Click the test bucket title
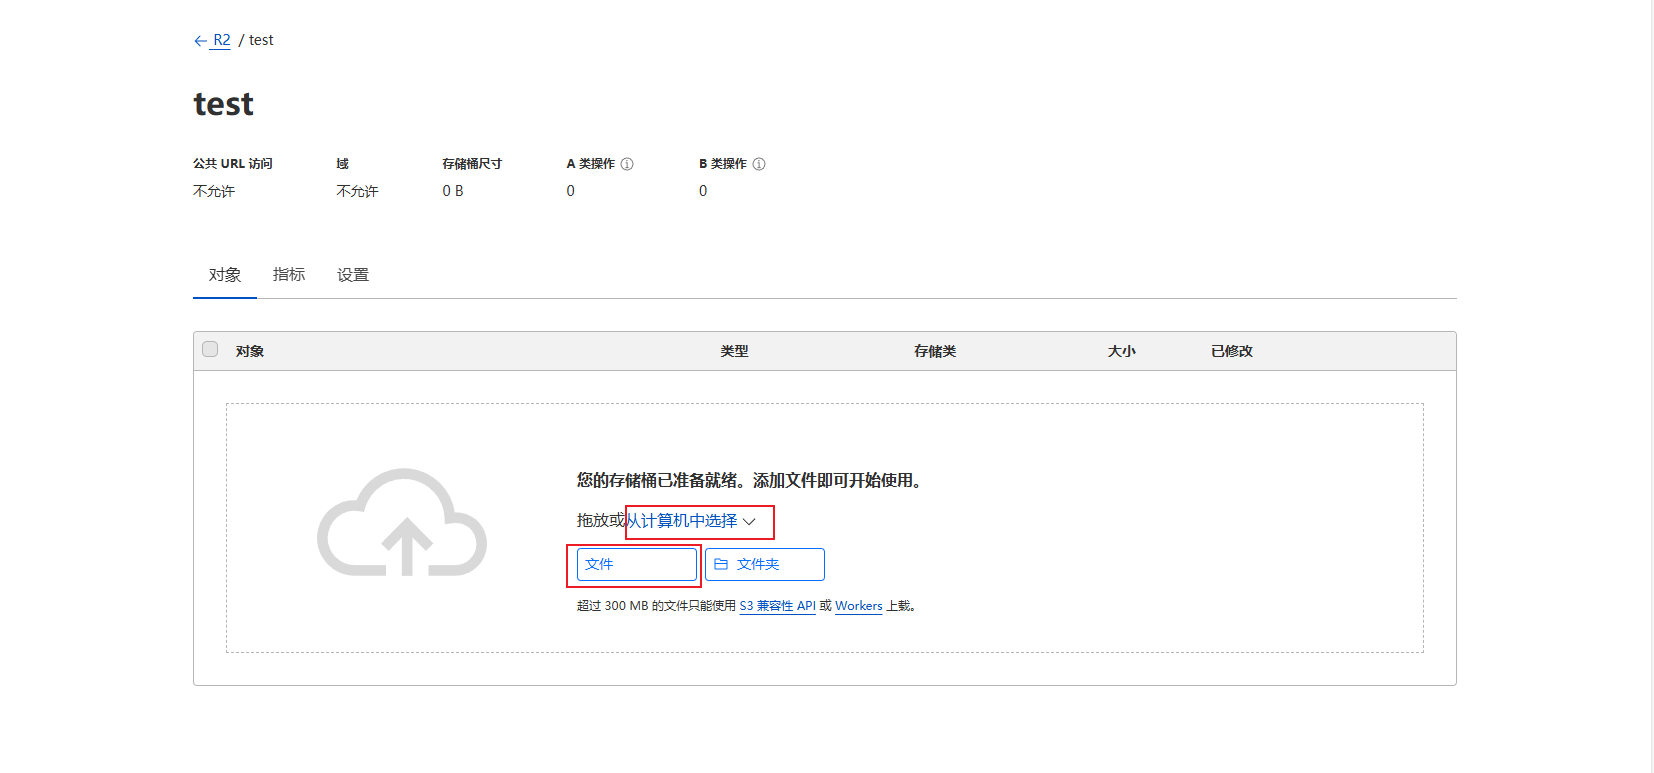1654x773 pixels. (223, 104)
